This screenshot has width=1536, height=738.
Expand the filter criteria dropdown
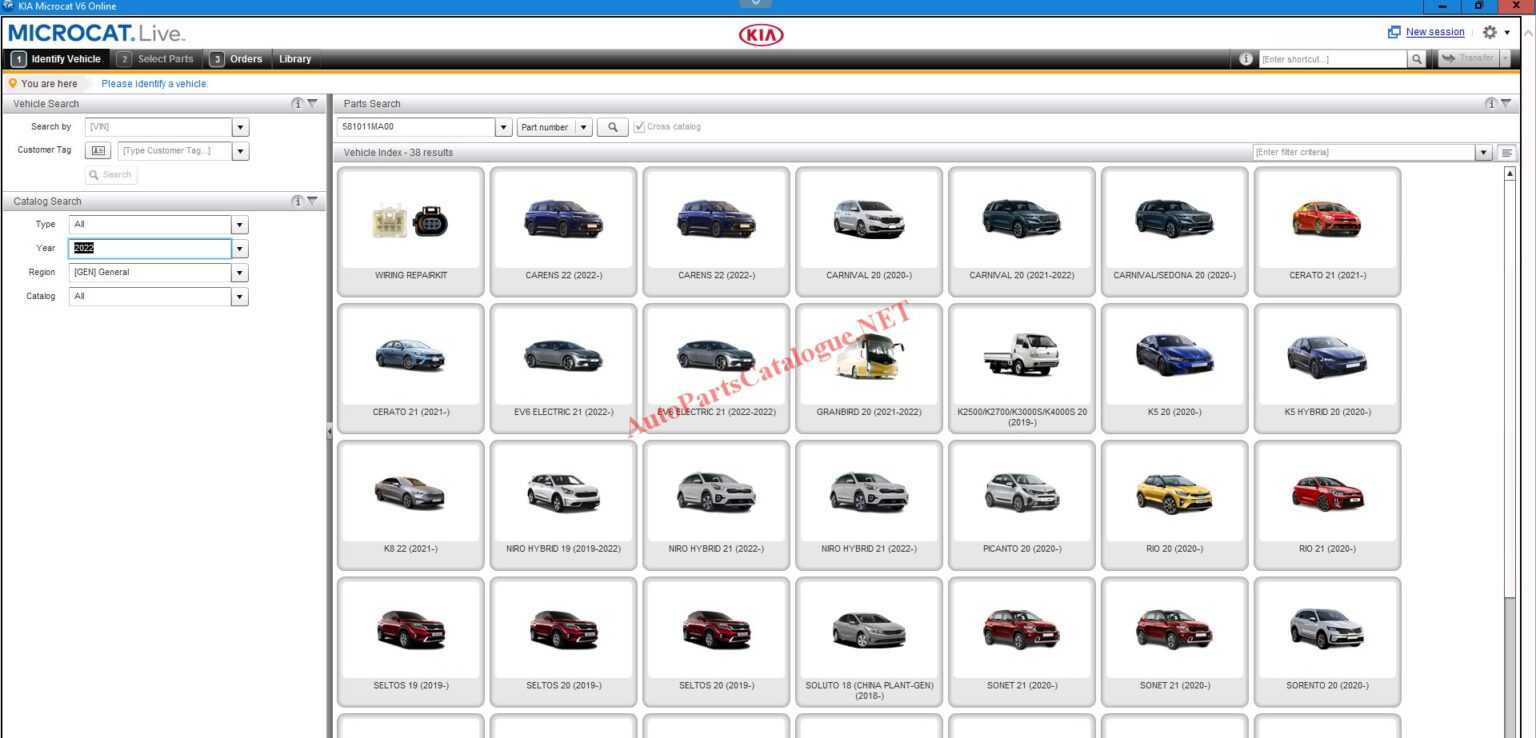click(x=1483, y=152)
